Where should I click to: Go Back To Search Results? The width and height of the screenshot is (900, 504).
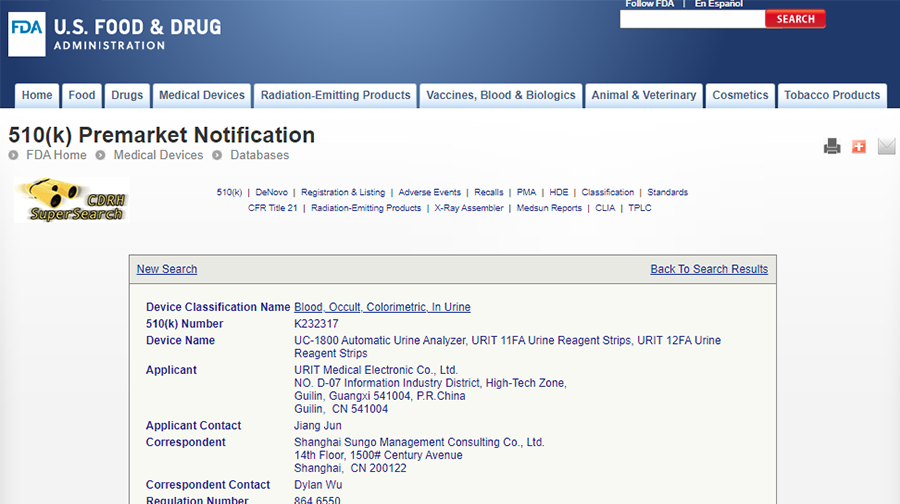click(x=709, y=269)
